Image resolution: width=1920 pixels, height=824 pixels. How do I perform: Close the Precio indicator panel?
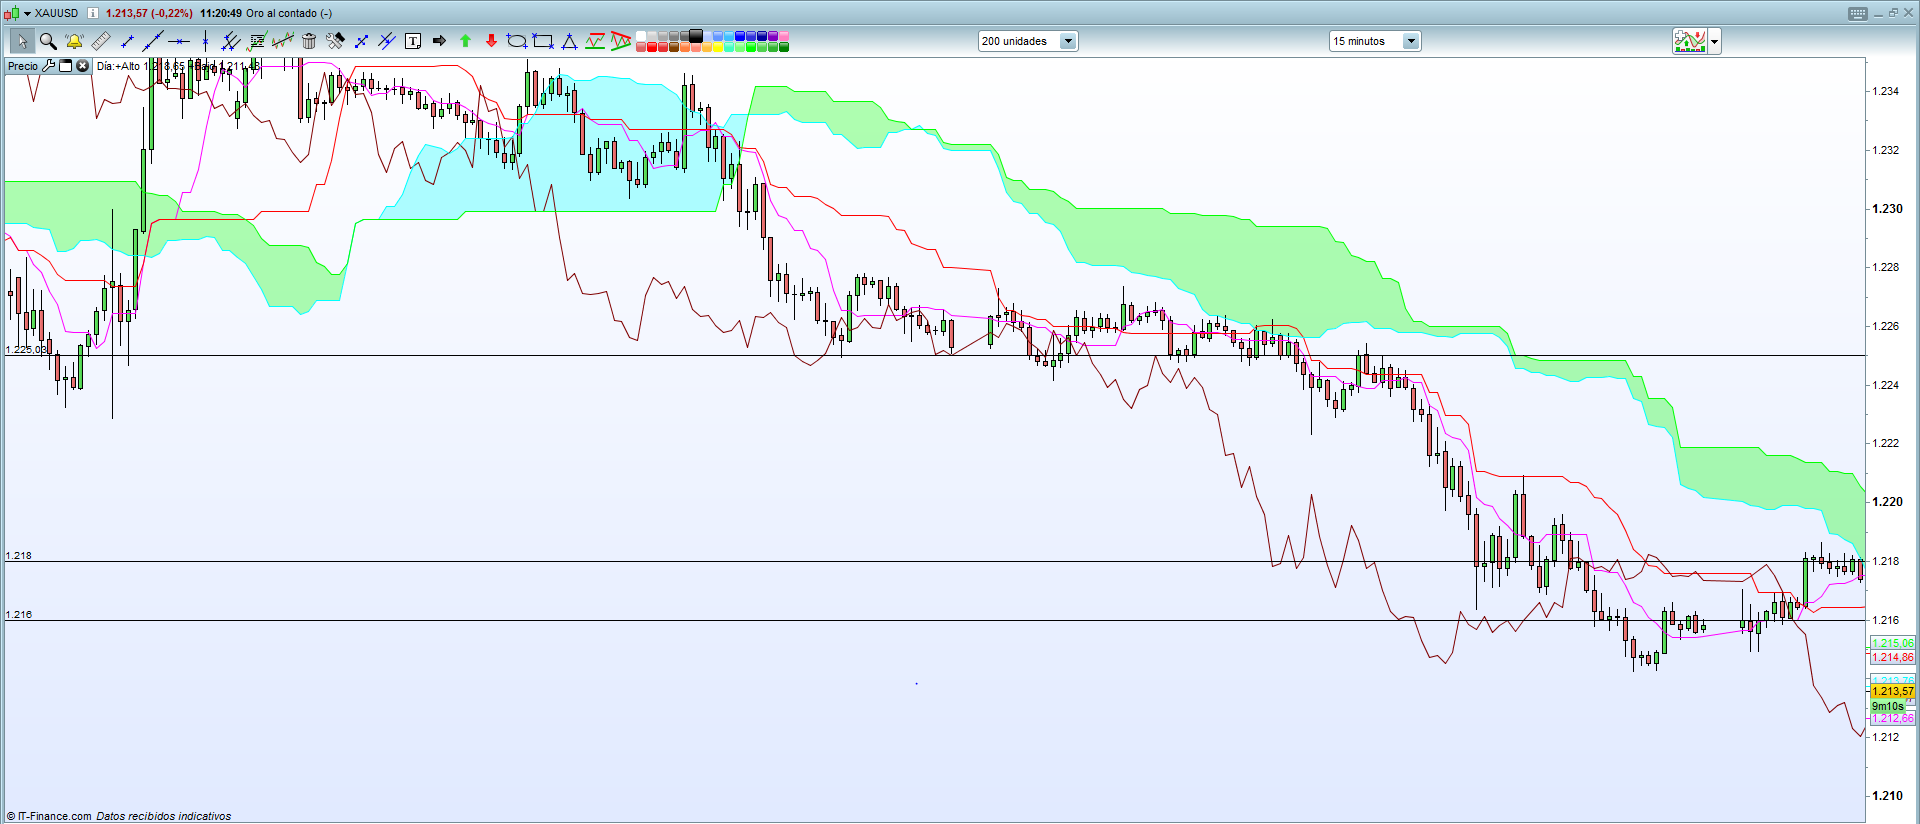[82, 66]
